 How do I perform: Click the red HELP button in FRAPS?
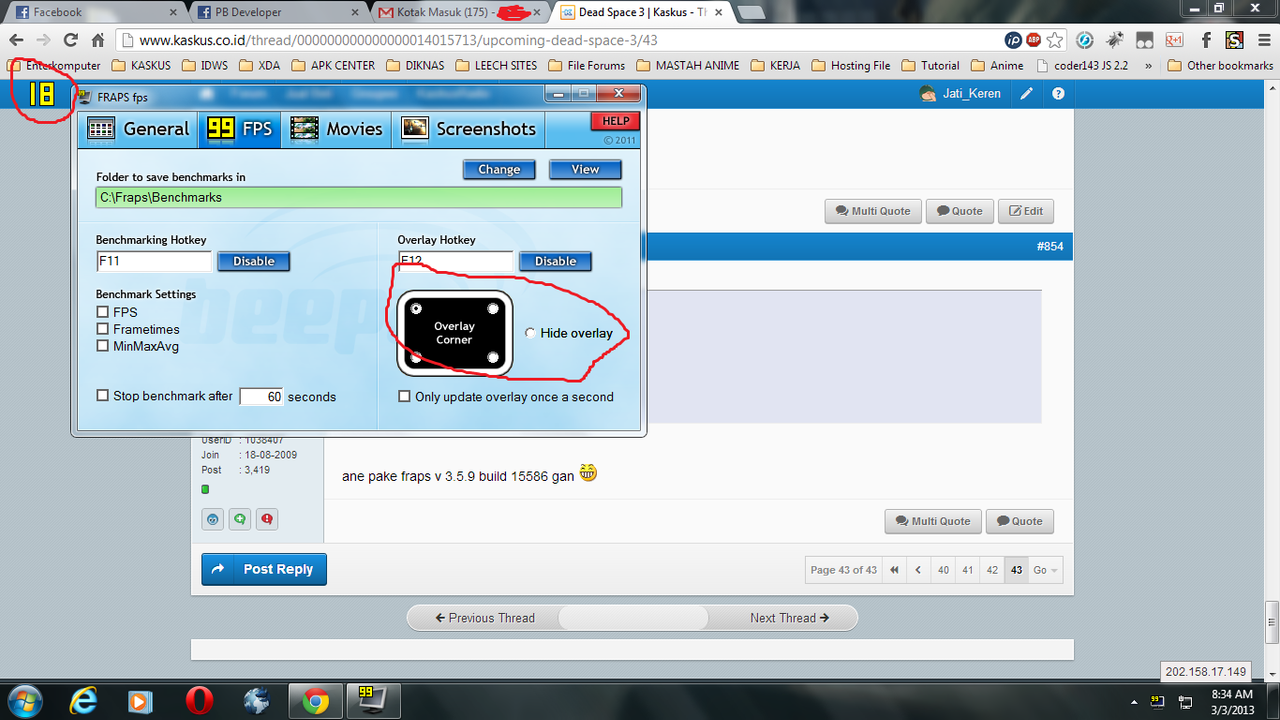coord(615,121)
